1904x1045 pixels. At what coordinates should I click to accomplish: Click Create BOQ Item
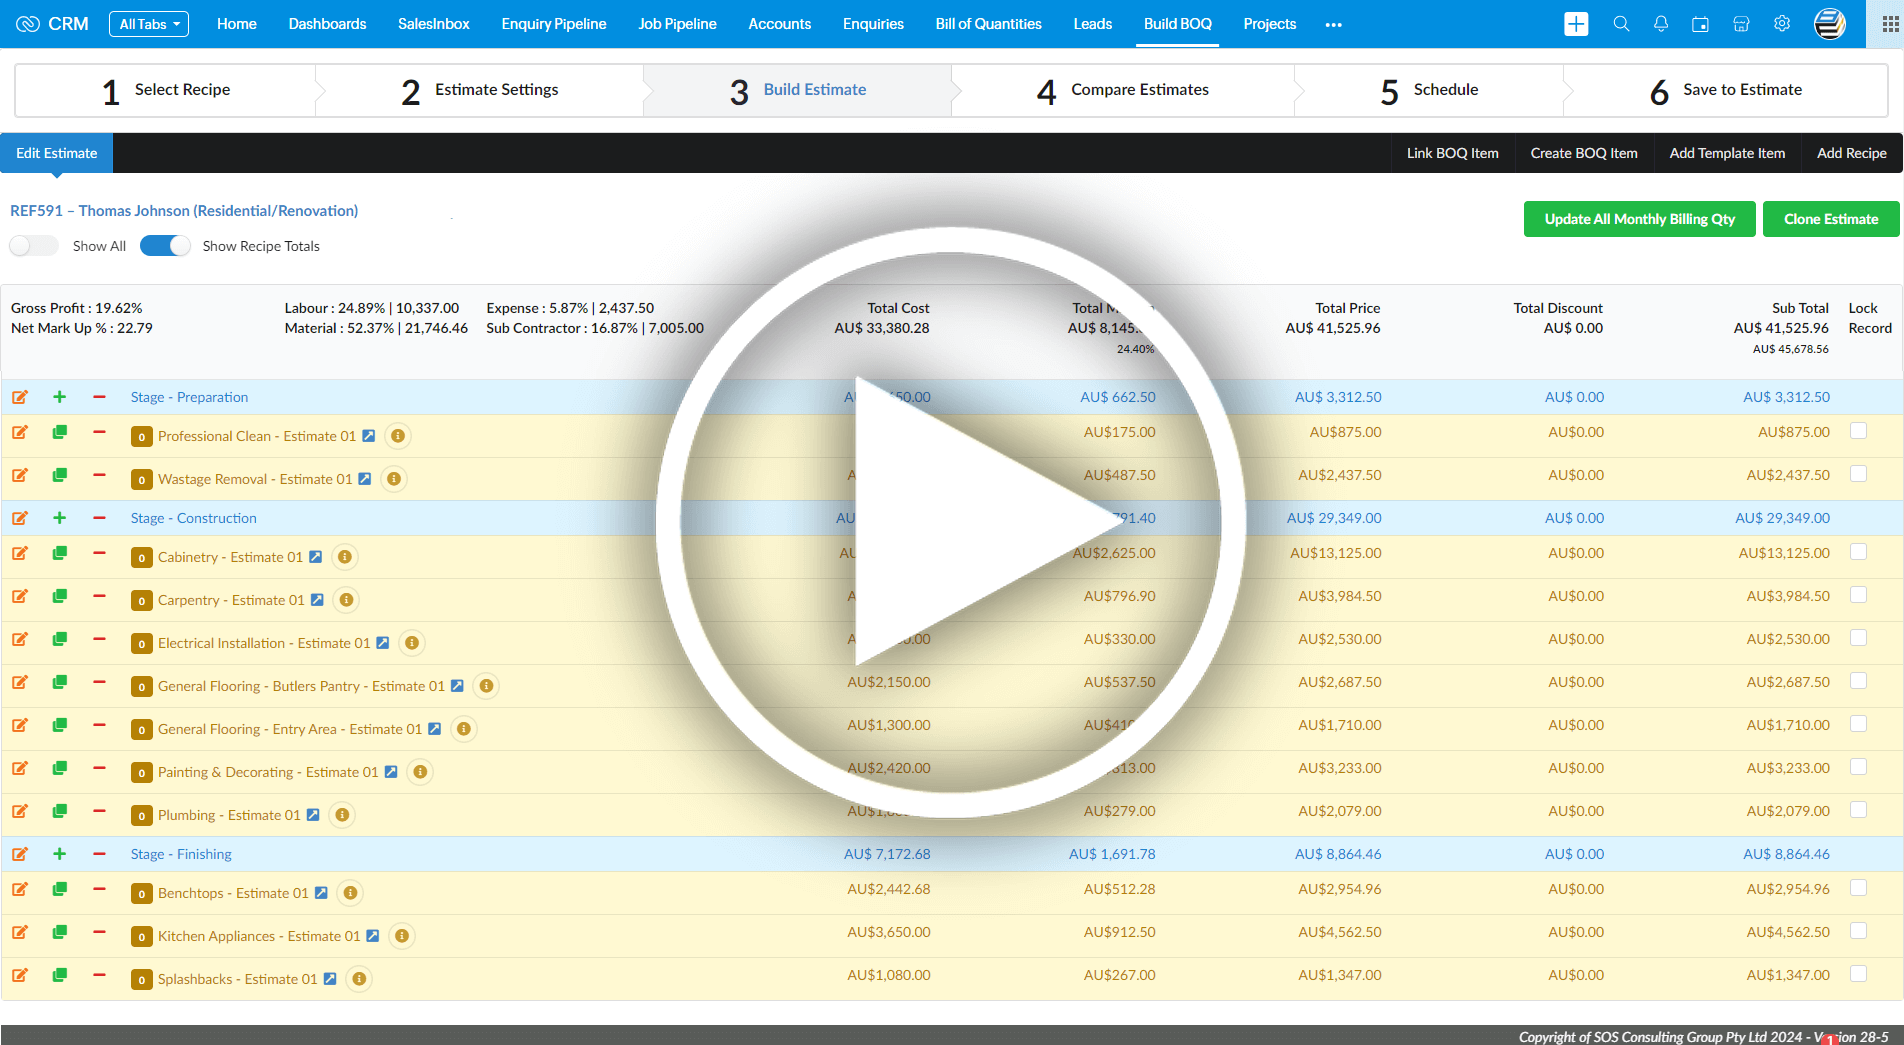click(1584, 153)
